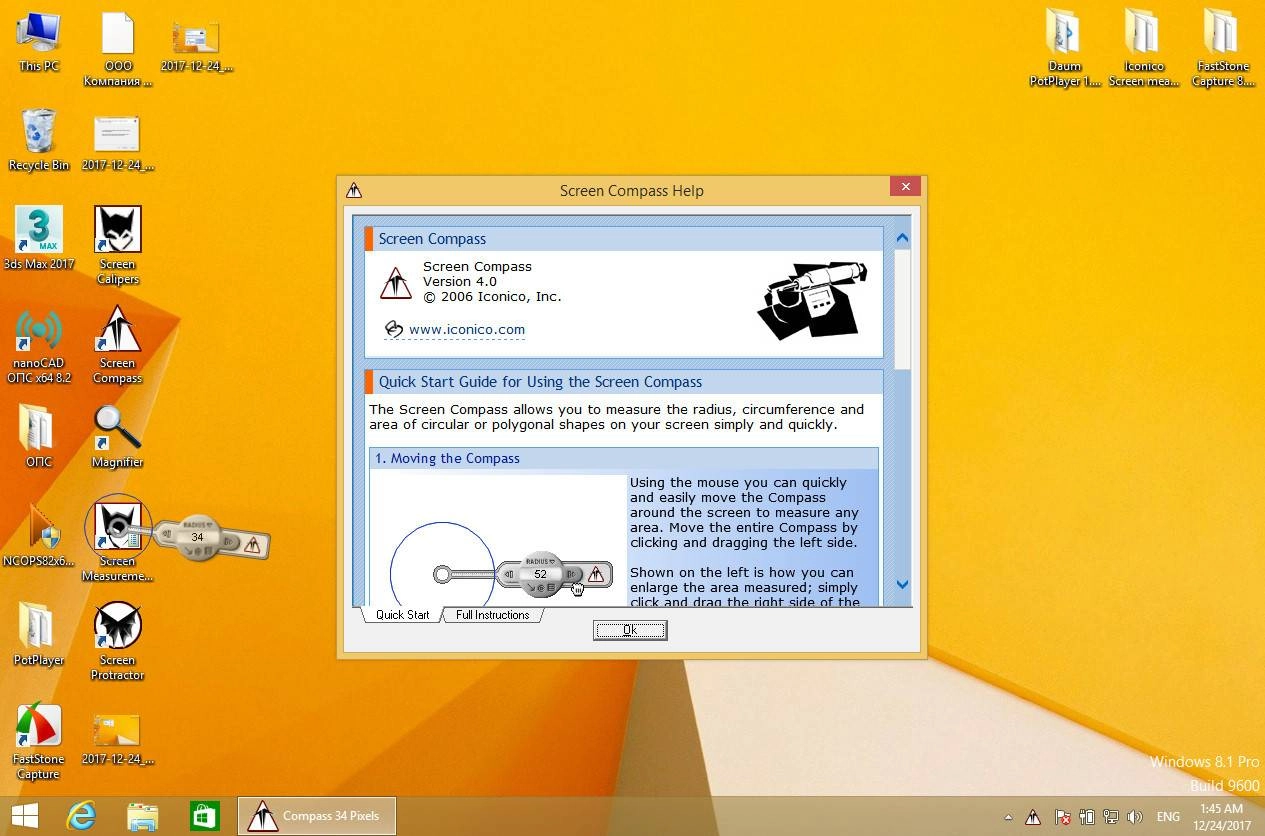Click the compass icon in Help title bar

pyautogui.click(x=353, y=190)
